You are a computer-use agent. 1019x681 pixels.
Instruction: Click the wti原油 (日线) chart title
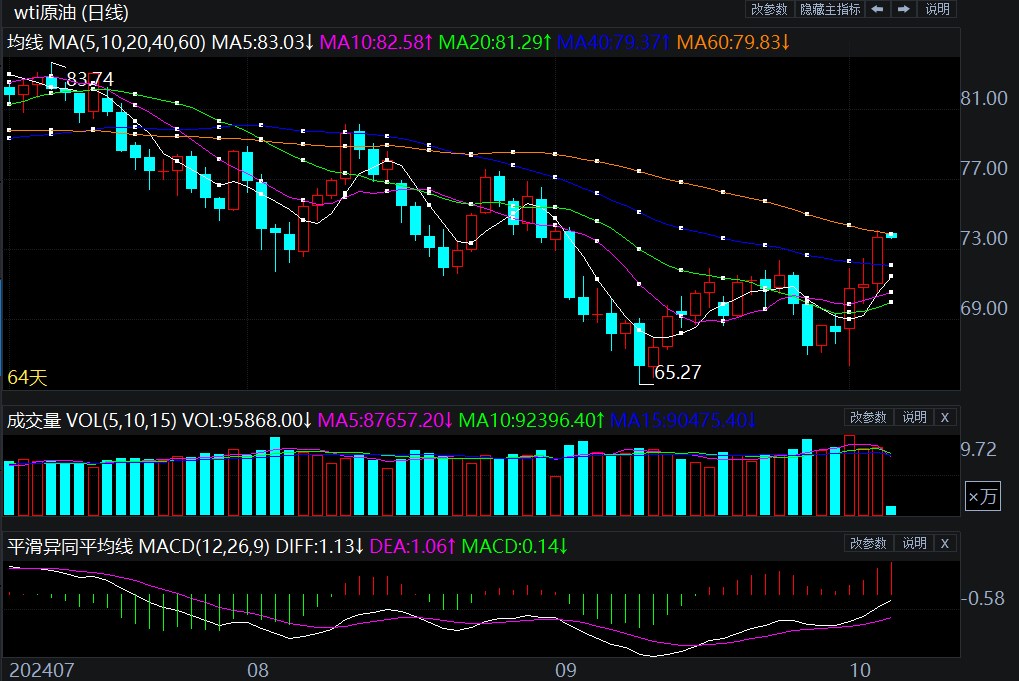[x=71, y=13]
